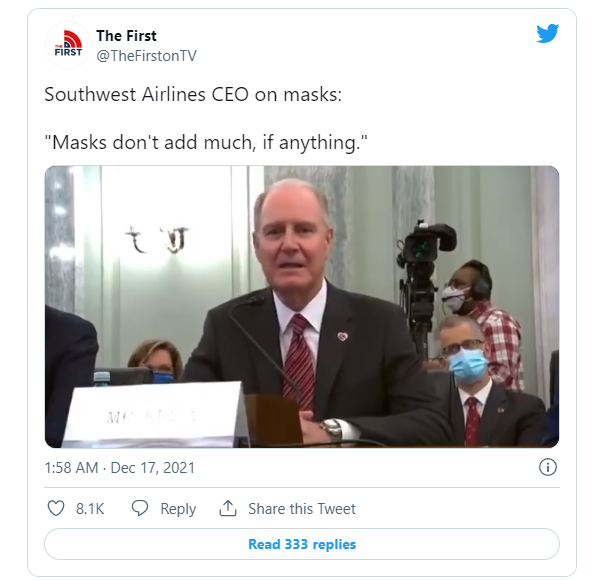Open the Twitter info circle icon
The width and height of the screenshot is (604, 580).
click(547, 467)
